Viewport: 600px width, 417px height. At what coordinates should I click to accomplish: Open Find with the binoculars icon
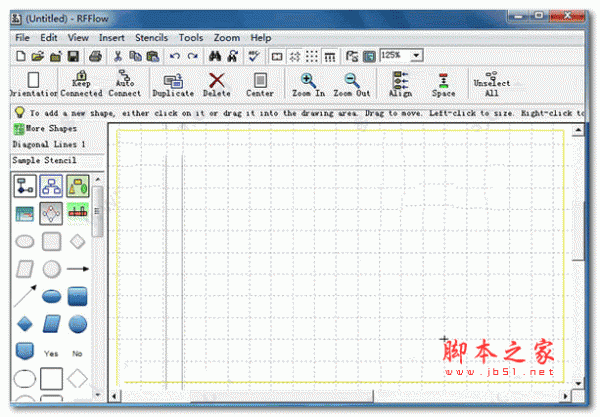[x=215, y=56]
